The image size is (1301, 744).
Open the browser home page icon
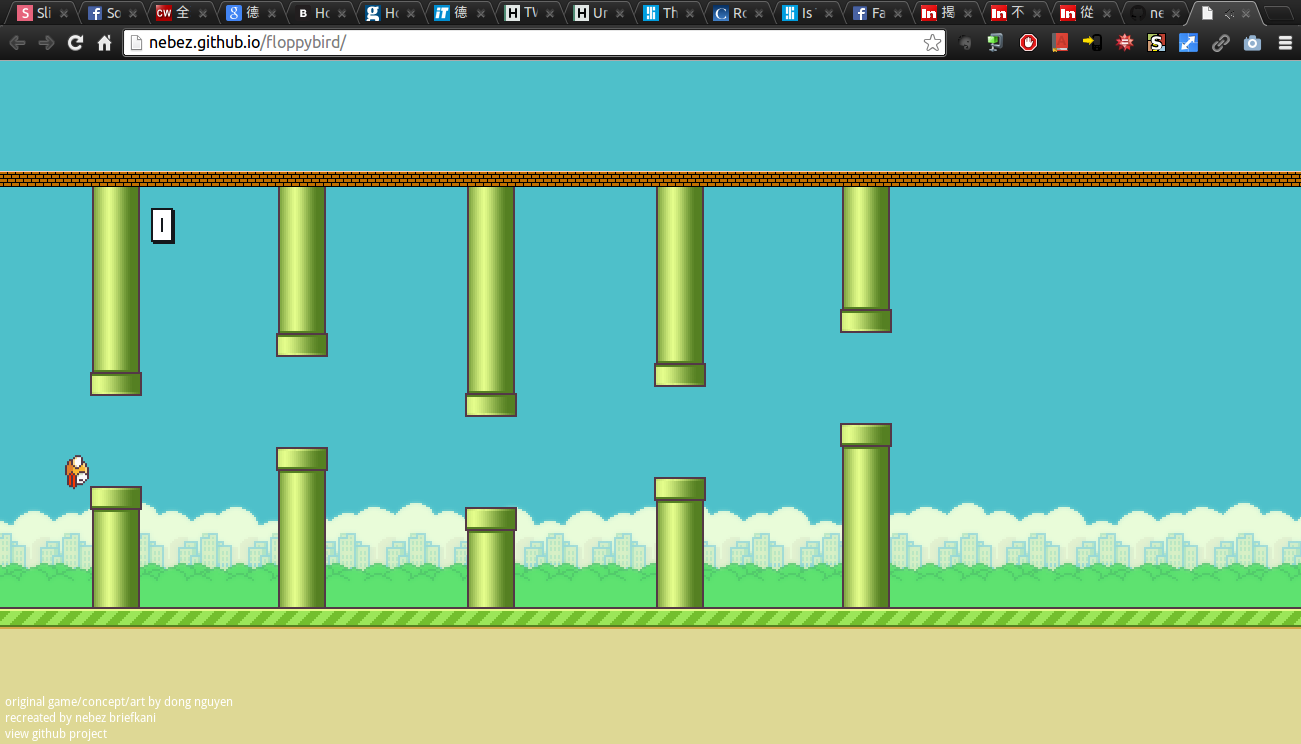coord(104,43)
